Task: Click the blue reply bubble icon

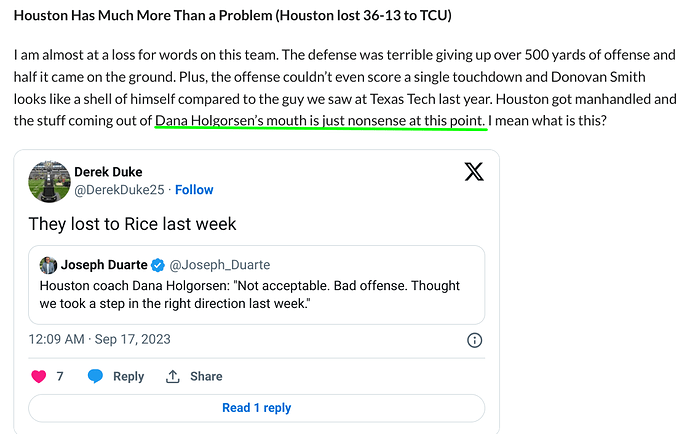Action: 95,376
